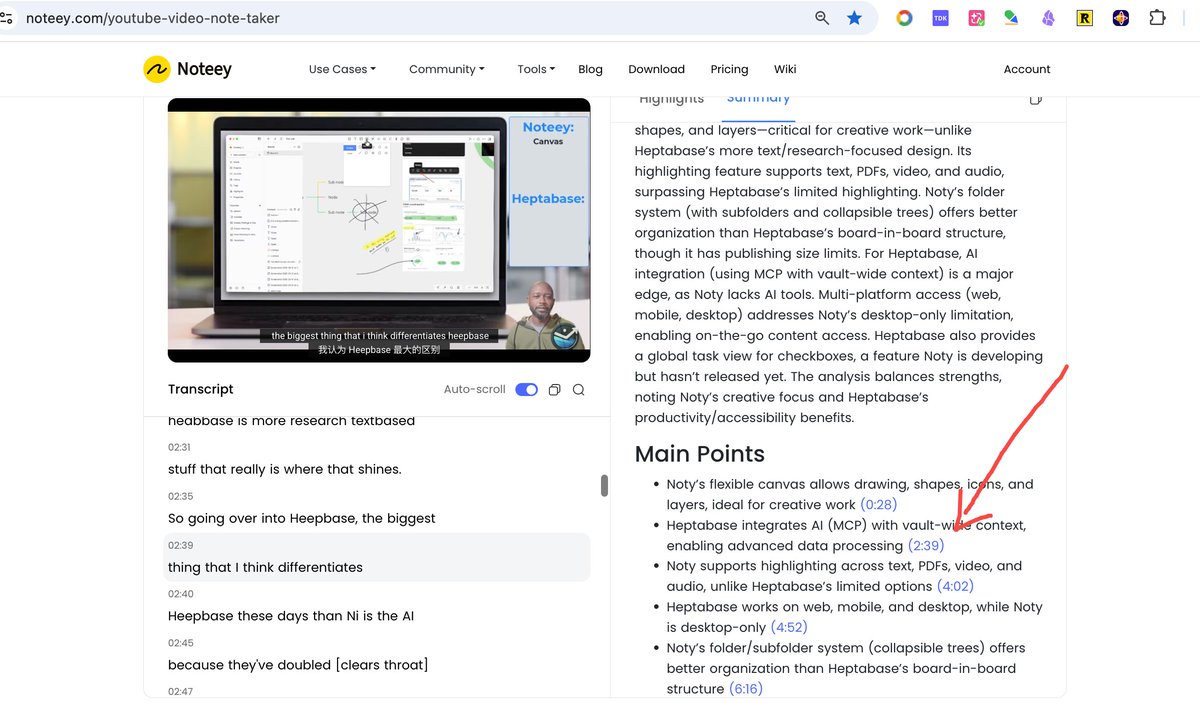Jump to the (0:28) timestamp link
The height and width of the screenshot is (726, 1200).
[x=878, y=505]
